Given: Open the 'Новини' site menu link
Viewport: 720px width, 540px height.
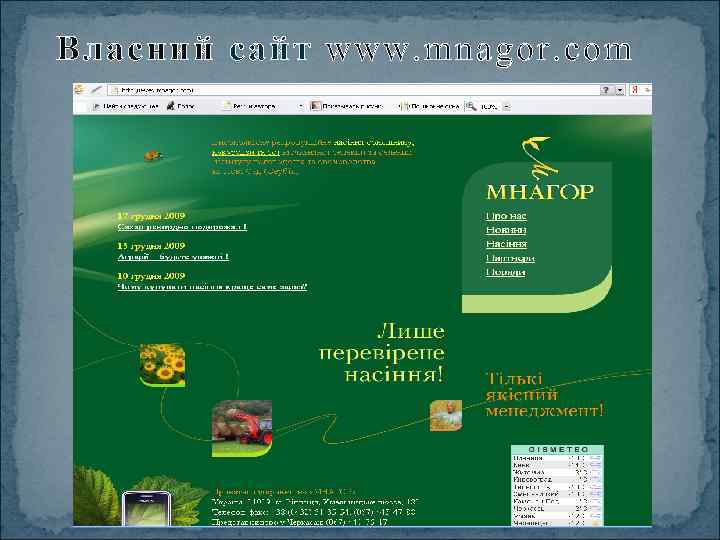Looking at the screenshot, I should 506,230.
